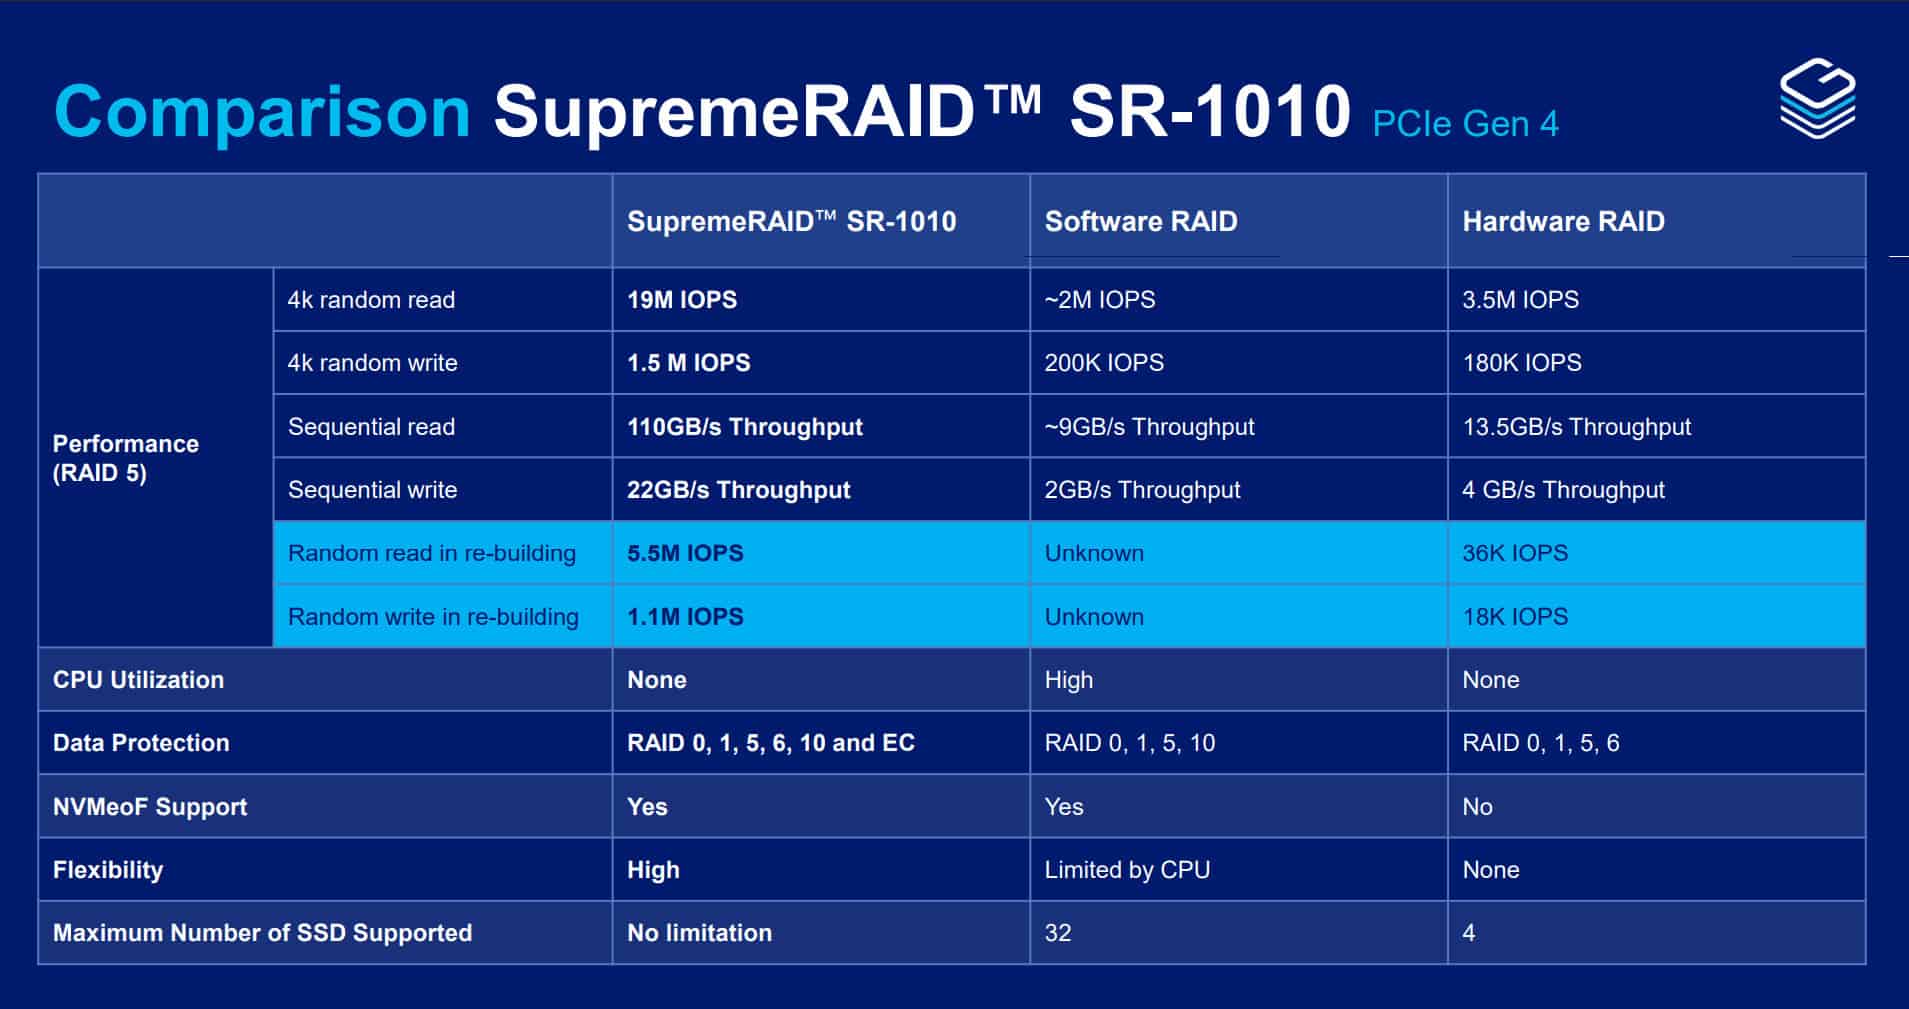
Task: Click the 'SupremeRAID™ SR-1010' slide title text
Action: [x=922, y=110]
